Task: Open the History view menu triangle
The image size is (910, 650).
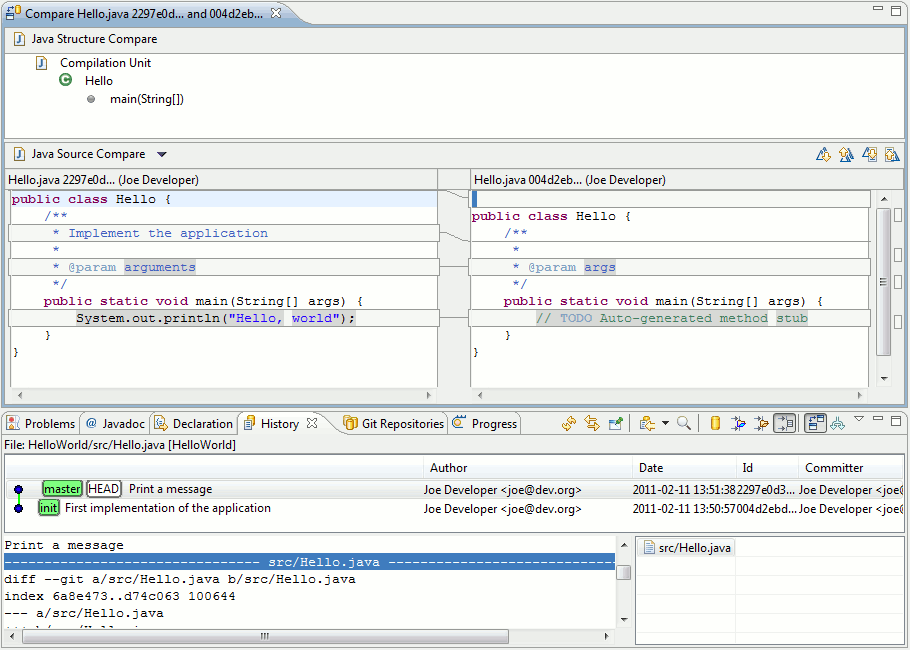Action: click(858, 420)
